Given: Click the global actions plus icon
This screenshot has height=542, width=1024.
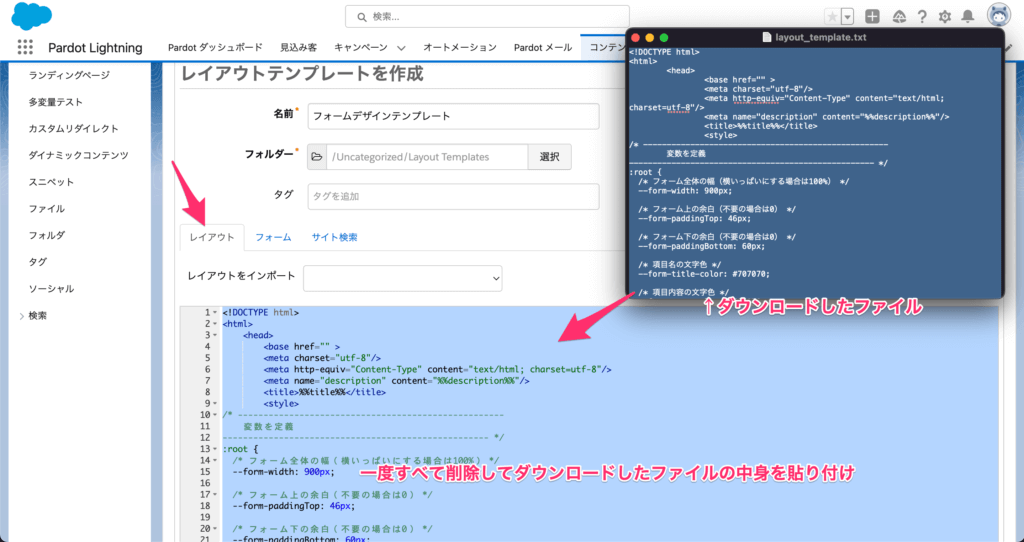Looking at the screenshot, I should [x=872, y=17].
